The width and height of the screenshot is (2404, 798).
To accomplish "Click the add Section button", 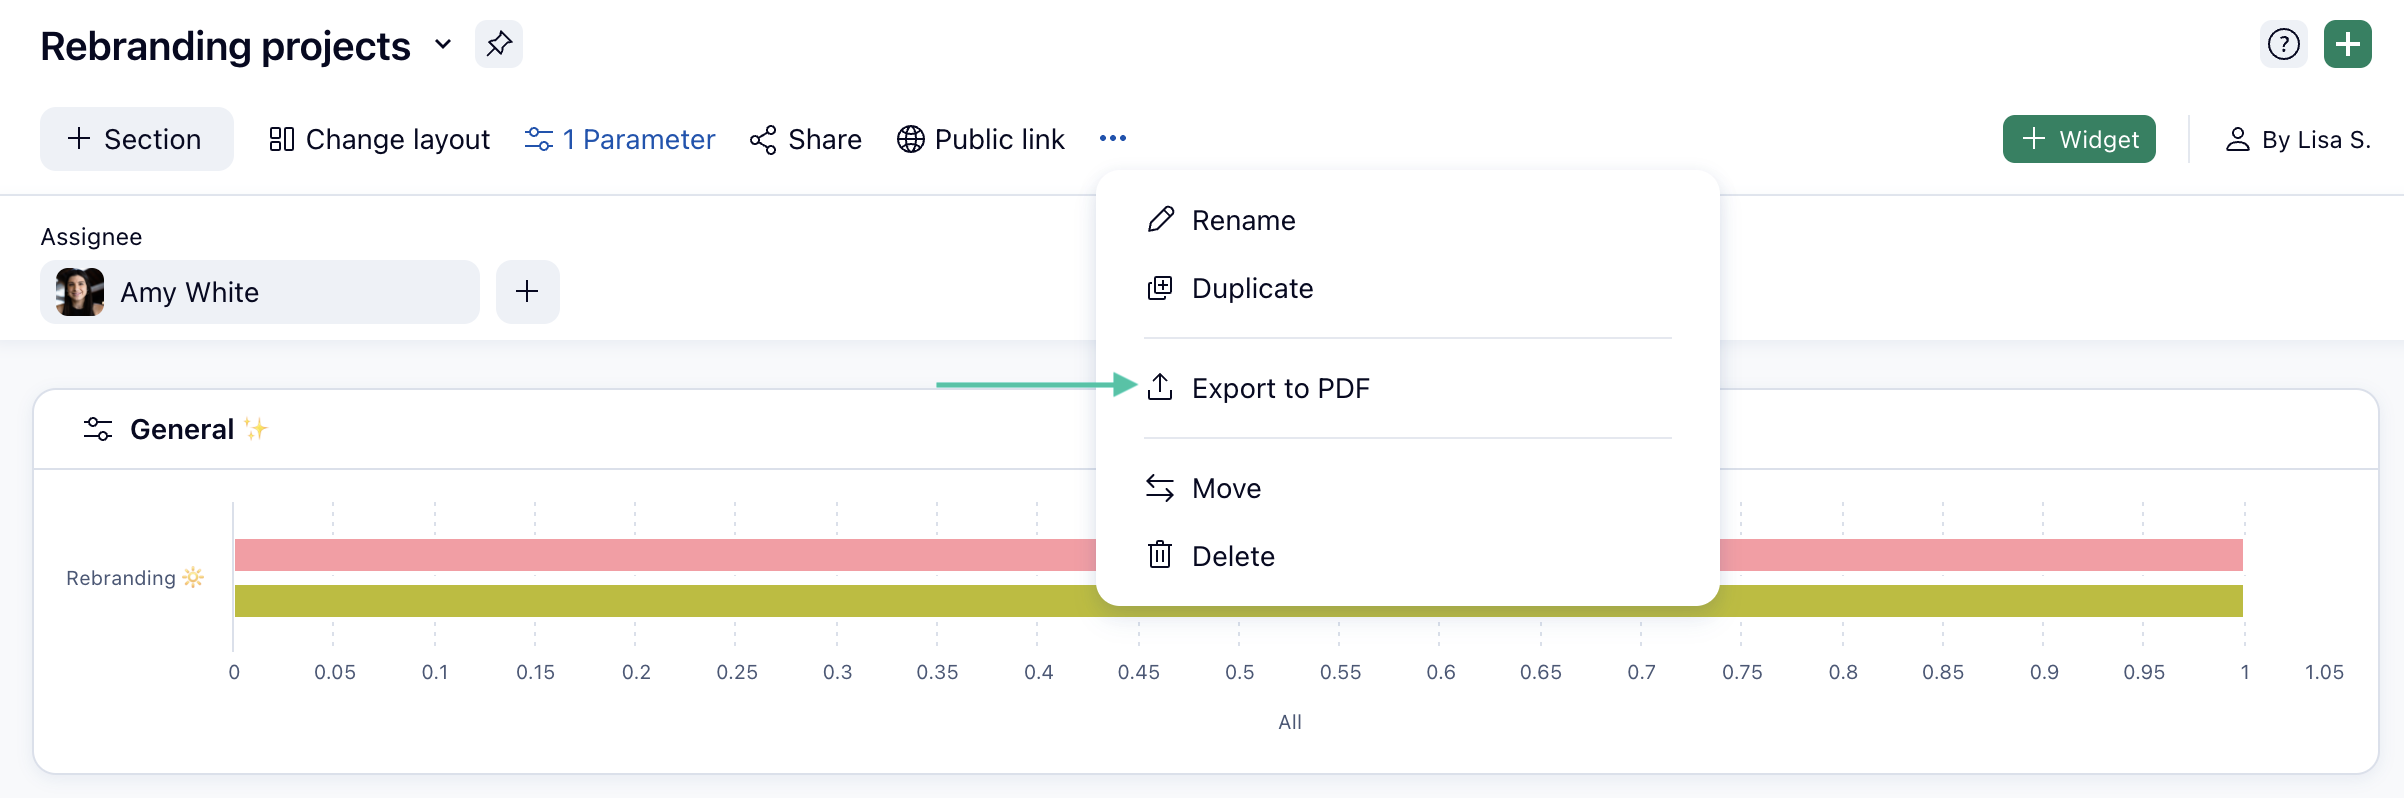I will pyautogui.click(x=136, y=139).
